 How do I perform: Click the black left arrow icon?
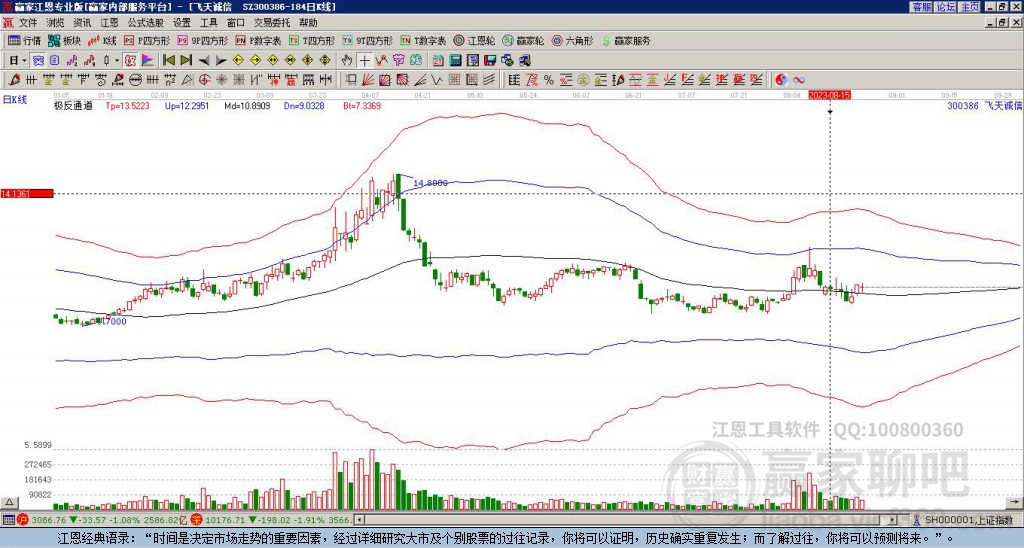pyautogui.click(x=203, y=61)
